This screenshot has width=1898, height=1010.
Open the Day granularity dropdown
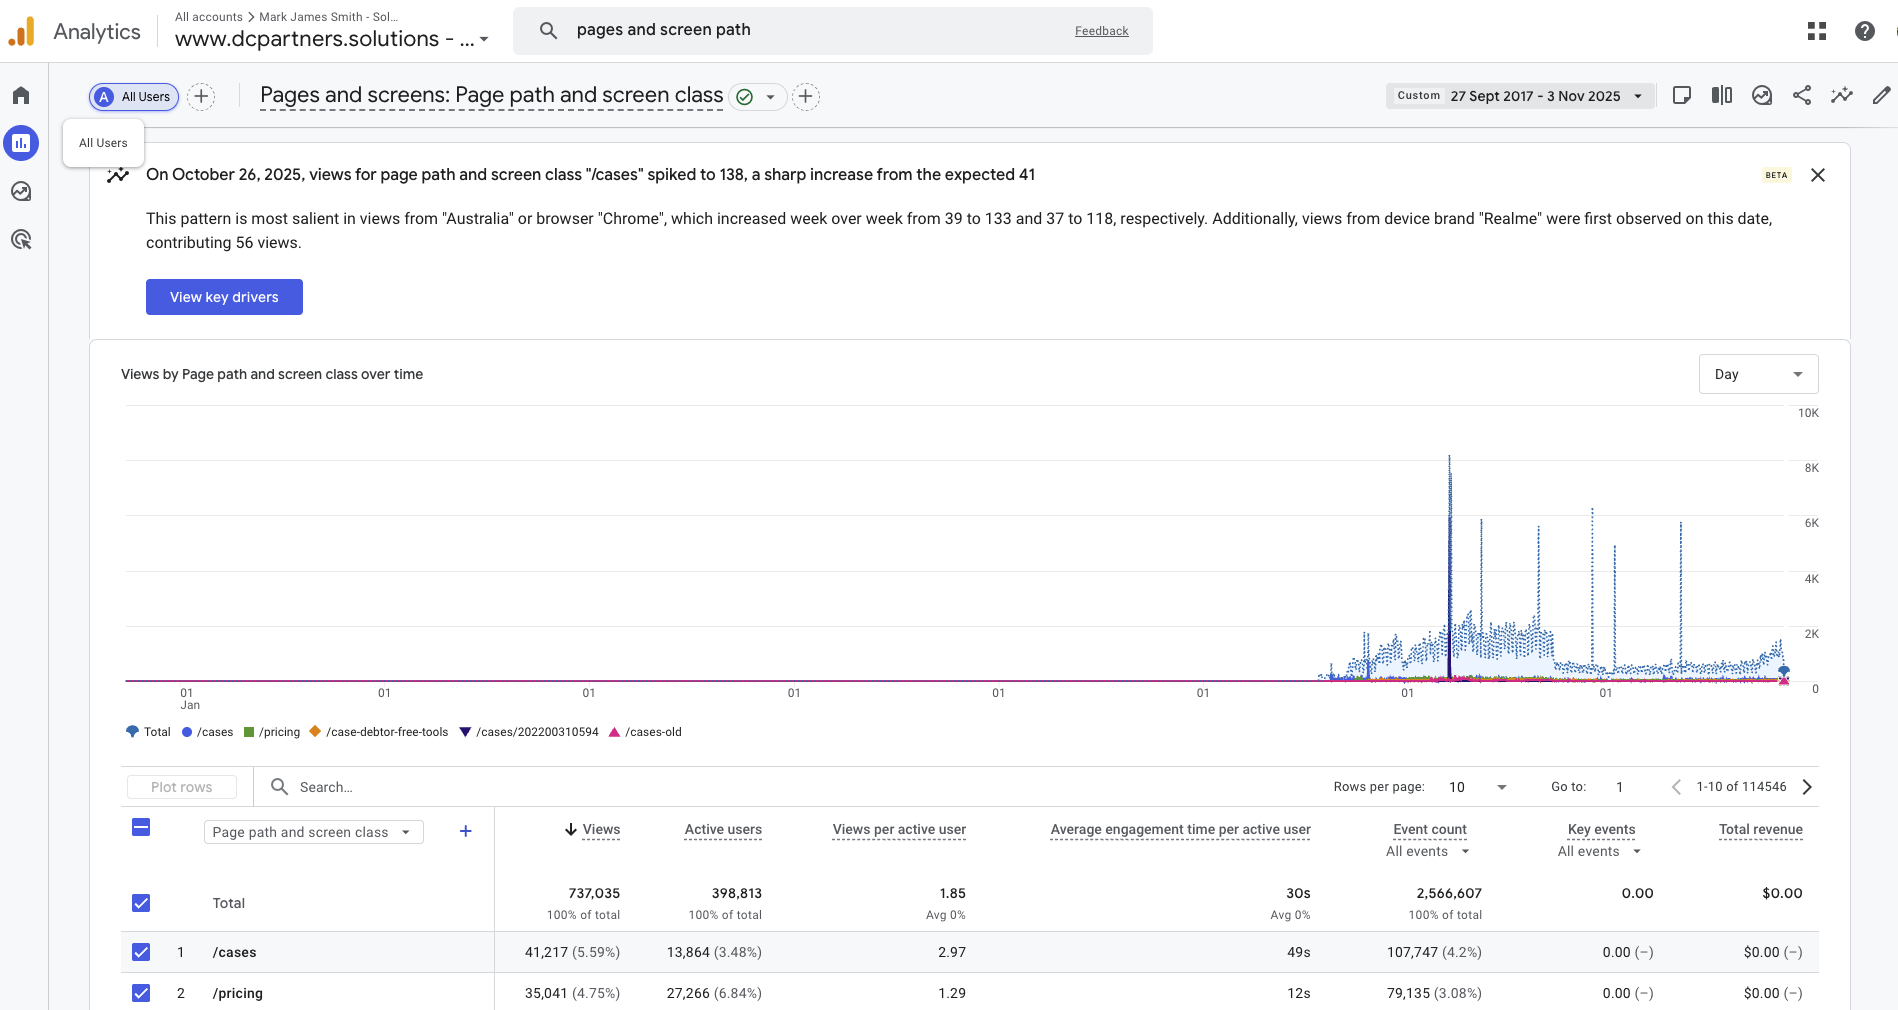pyautogui.click(x=1758, y=374)
